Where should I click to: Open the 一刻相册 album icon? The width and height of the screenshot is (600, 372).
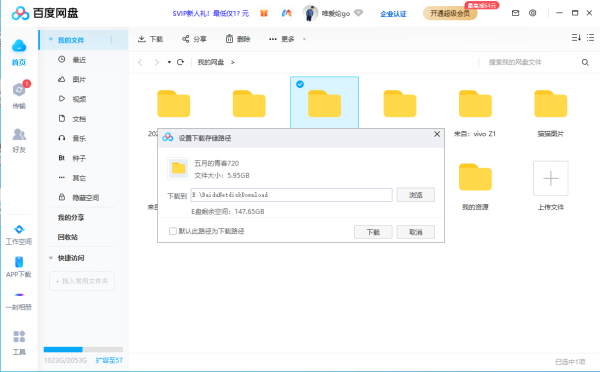19,295
